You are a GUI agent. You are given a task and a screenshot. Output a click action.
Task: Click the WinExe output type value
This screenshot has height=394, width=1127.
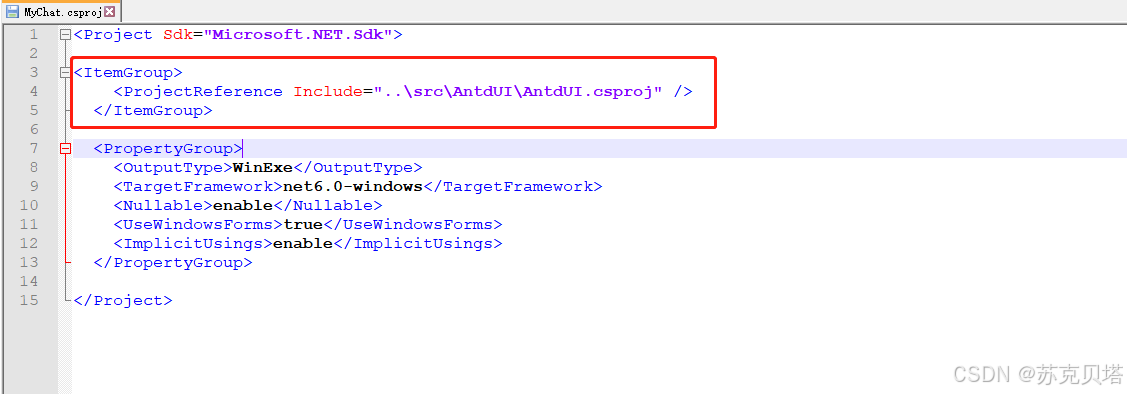(262, 168)
